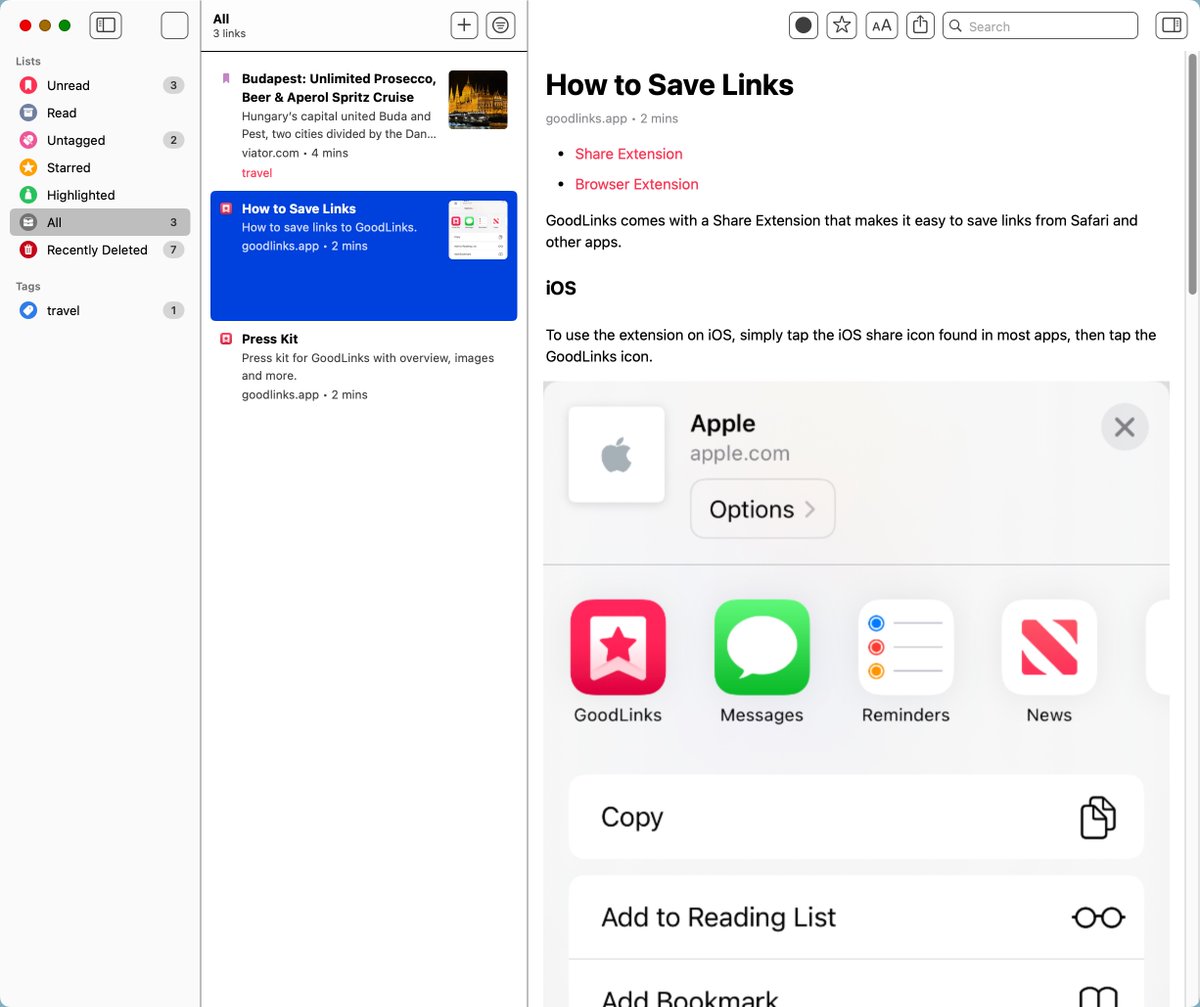Click the X close button in the share sheet image
Image resolution: width=1200 pixels, height=1007 pixels.
coord(1125,427)
